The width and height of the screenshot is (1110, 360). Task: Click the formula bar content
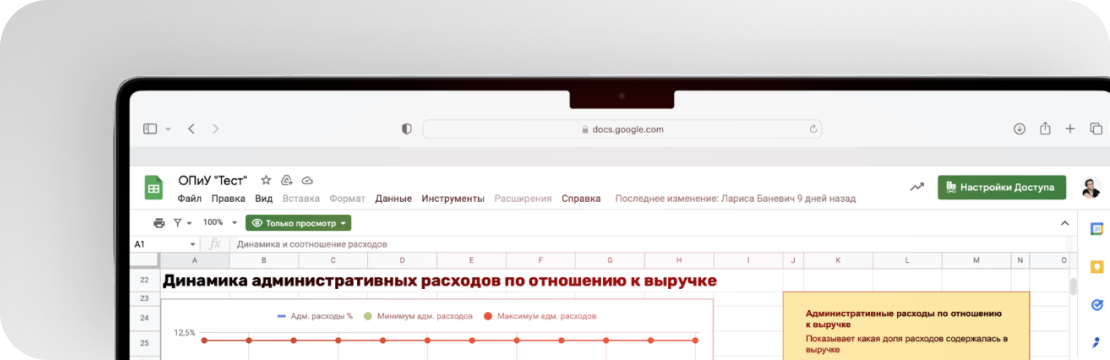pos(311,244)
